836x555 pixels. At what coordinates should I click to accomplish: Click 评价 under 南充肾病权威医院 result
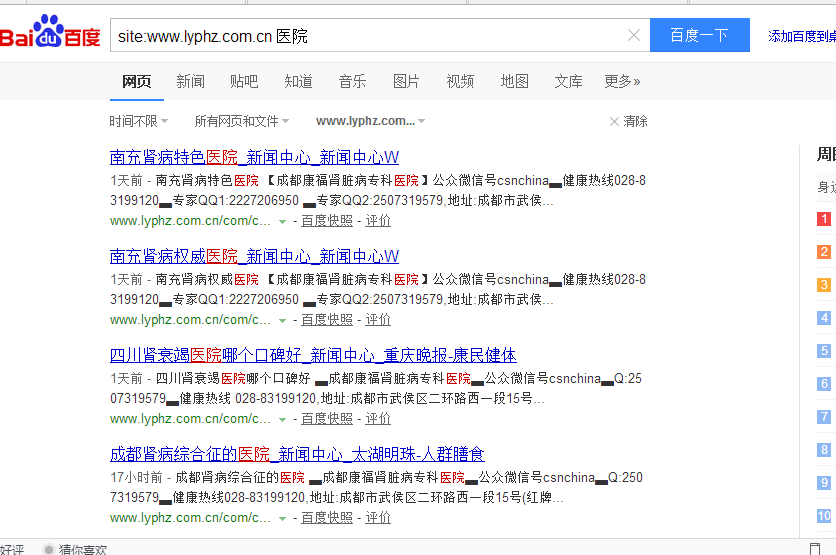[378, 320]
